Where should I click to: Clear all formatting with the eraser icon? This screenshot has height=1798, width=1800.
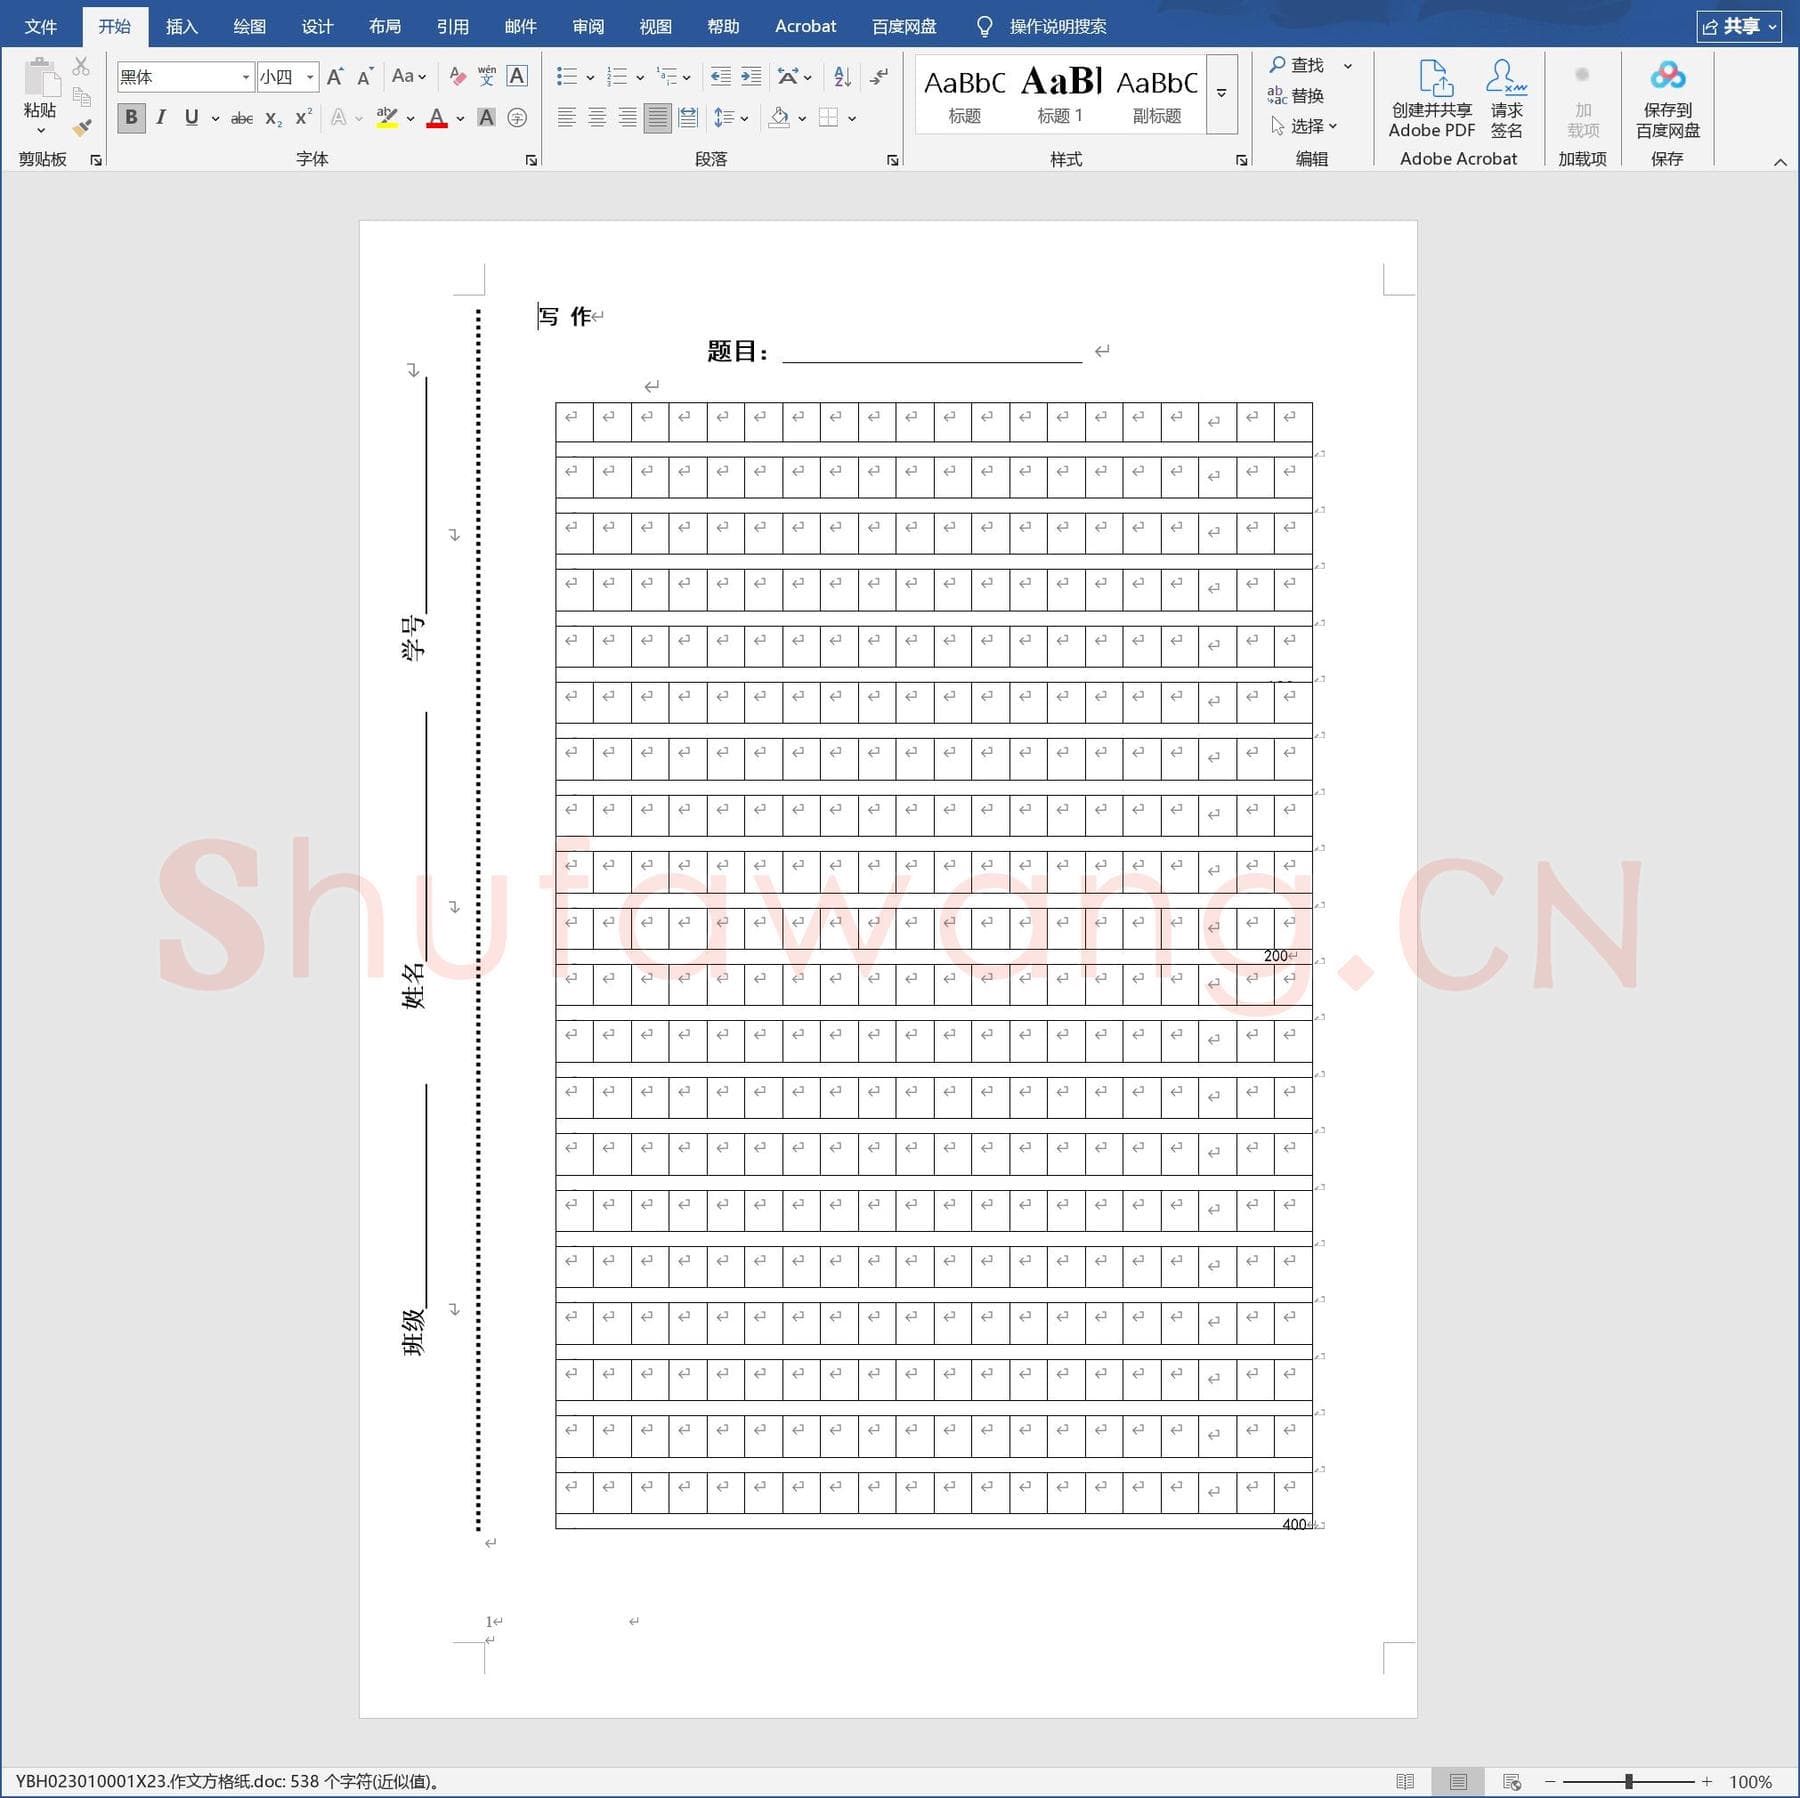[x=457, y=77]
